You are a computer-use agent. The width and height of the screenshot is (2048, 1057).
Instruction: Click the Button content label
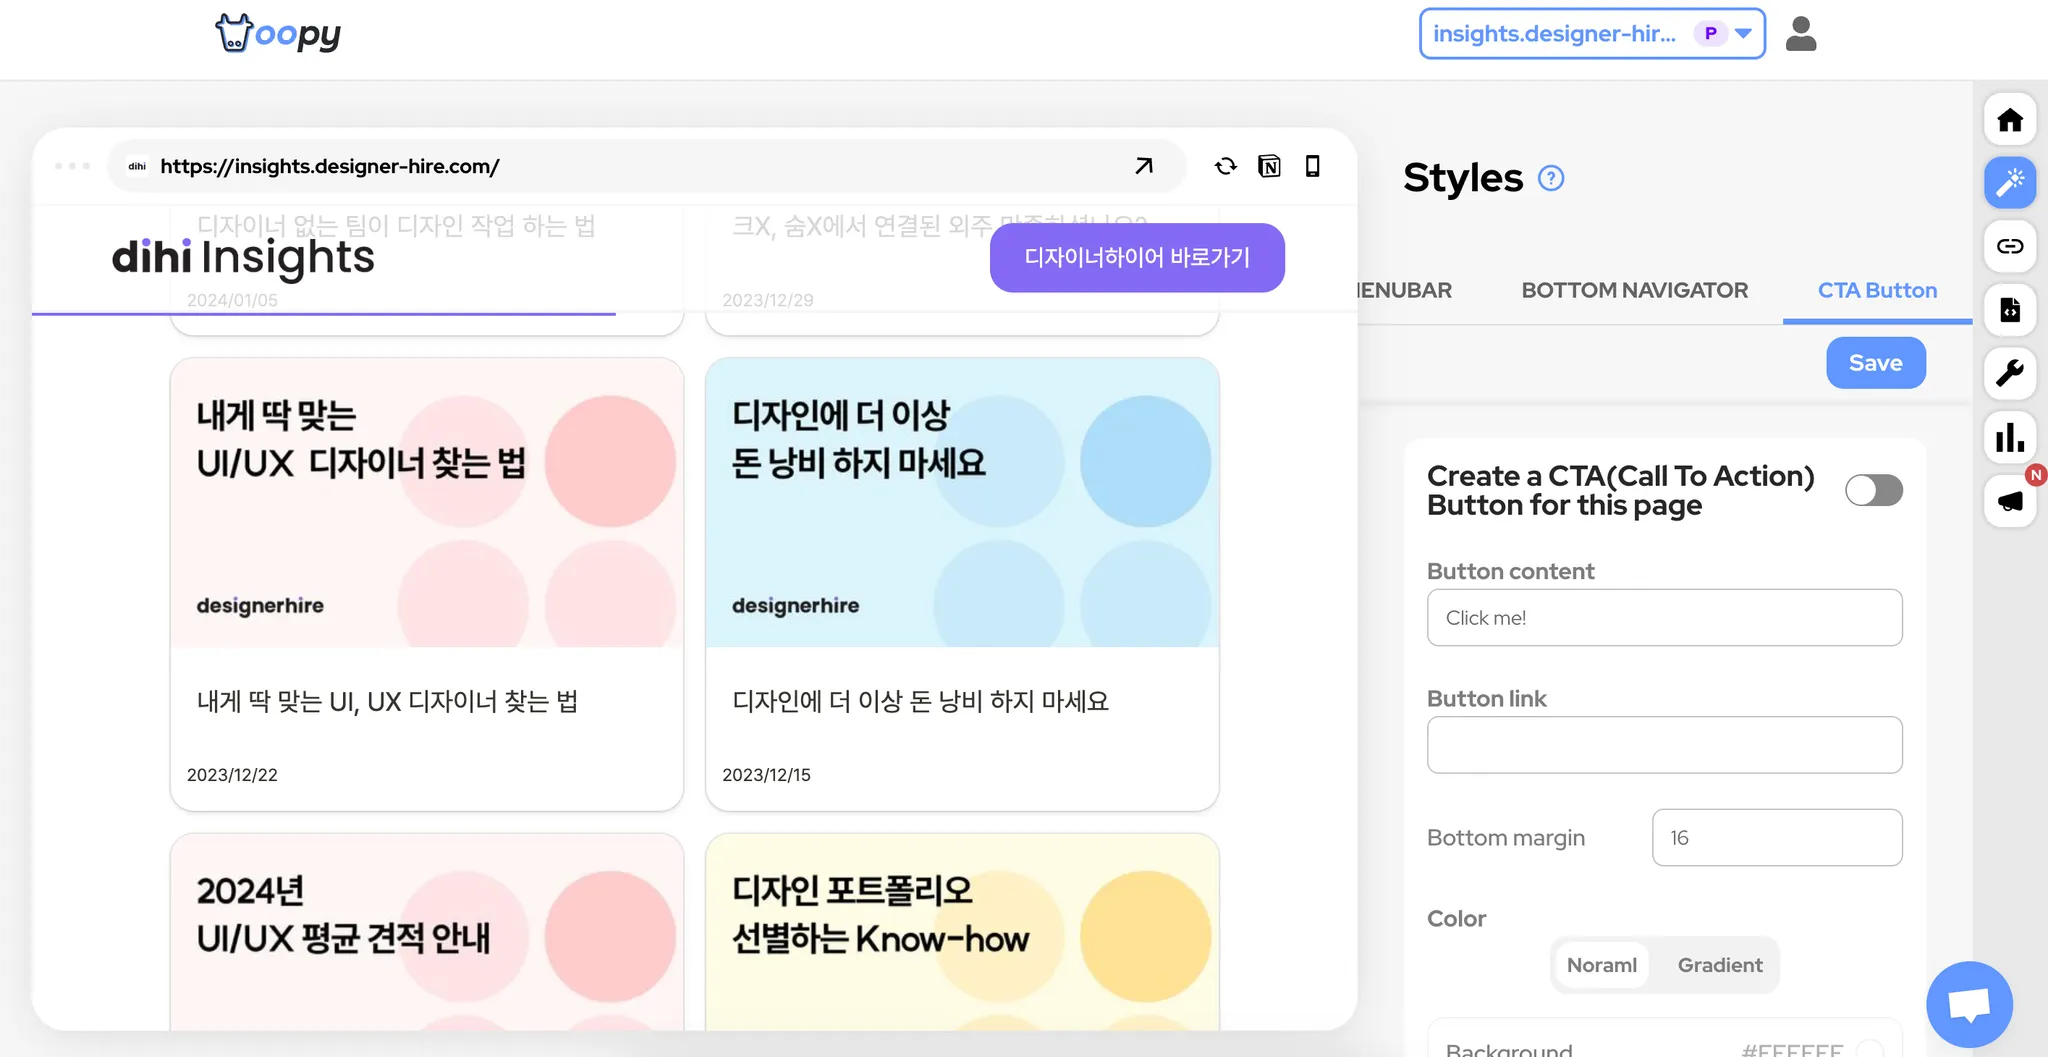coord(1511,571)
